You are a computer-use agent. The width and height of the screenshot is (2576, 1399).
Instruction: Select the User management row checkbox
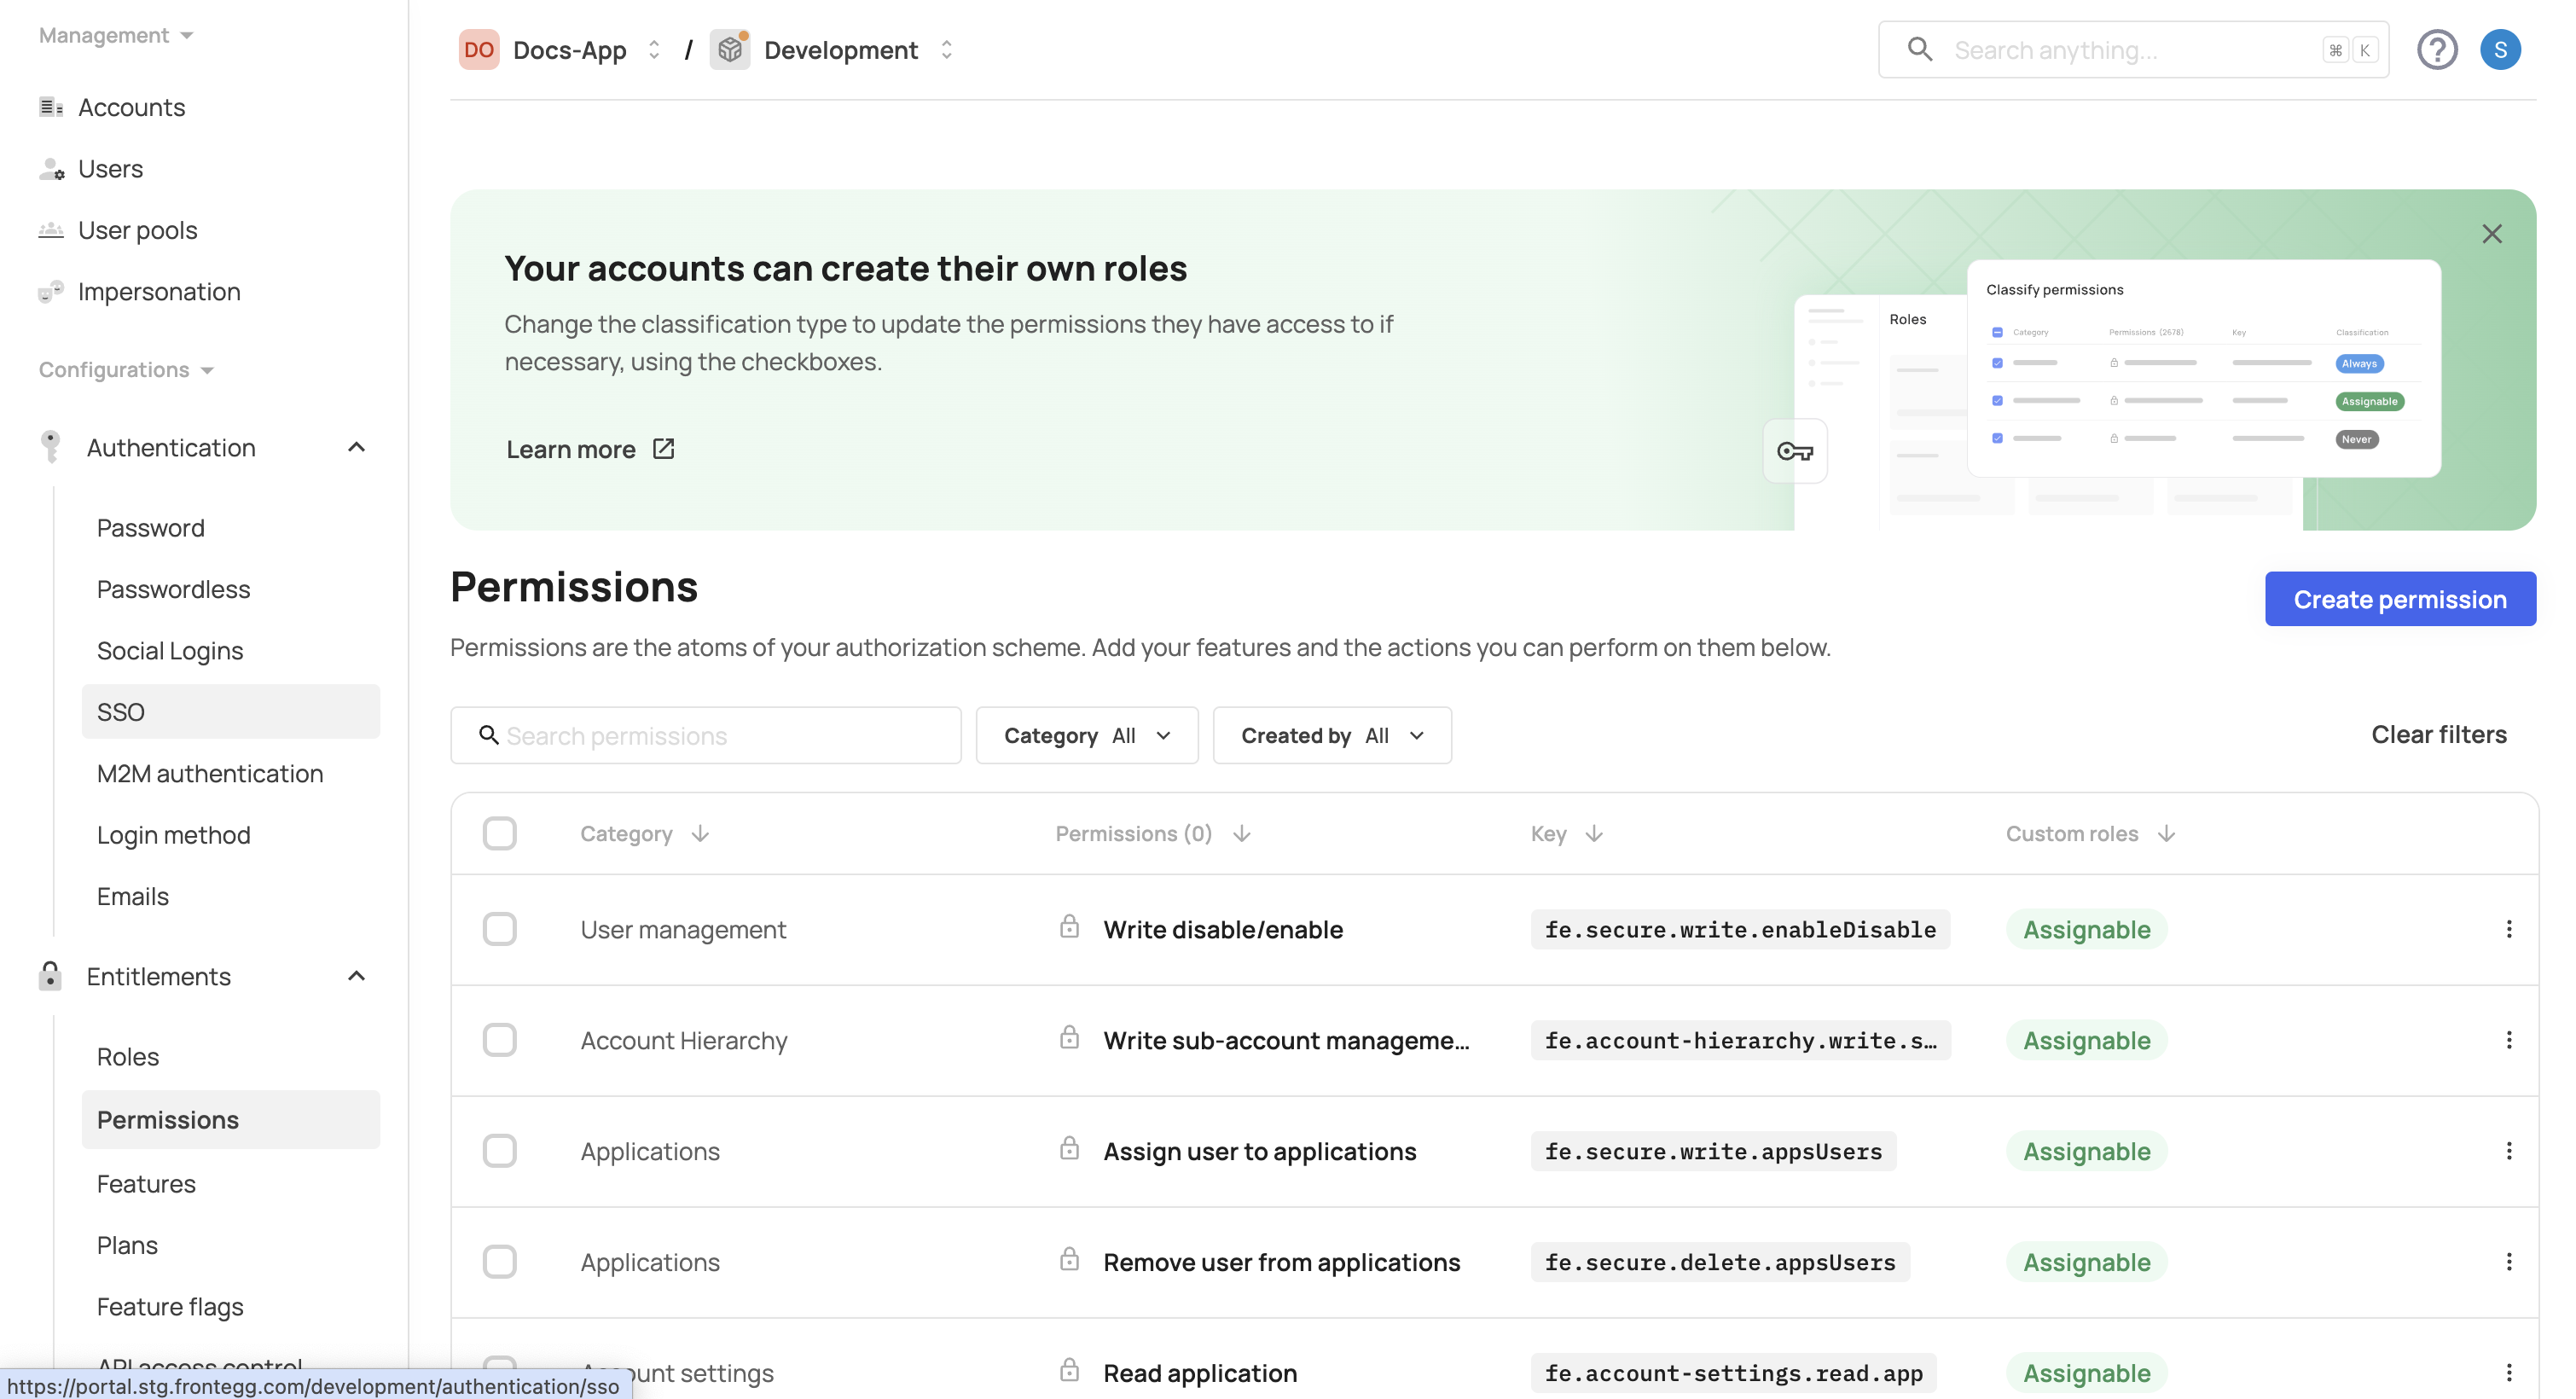point(499,929)
